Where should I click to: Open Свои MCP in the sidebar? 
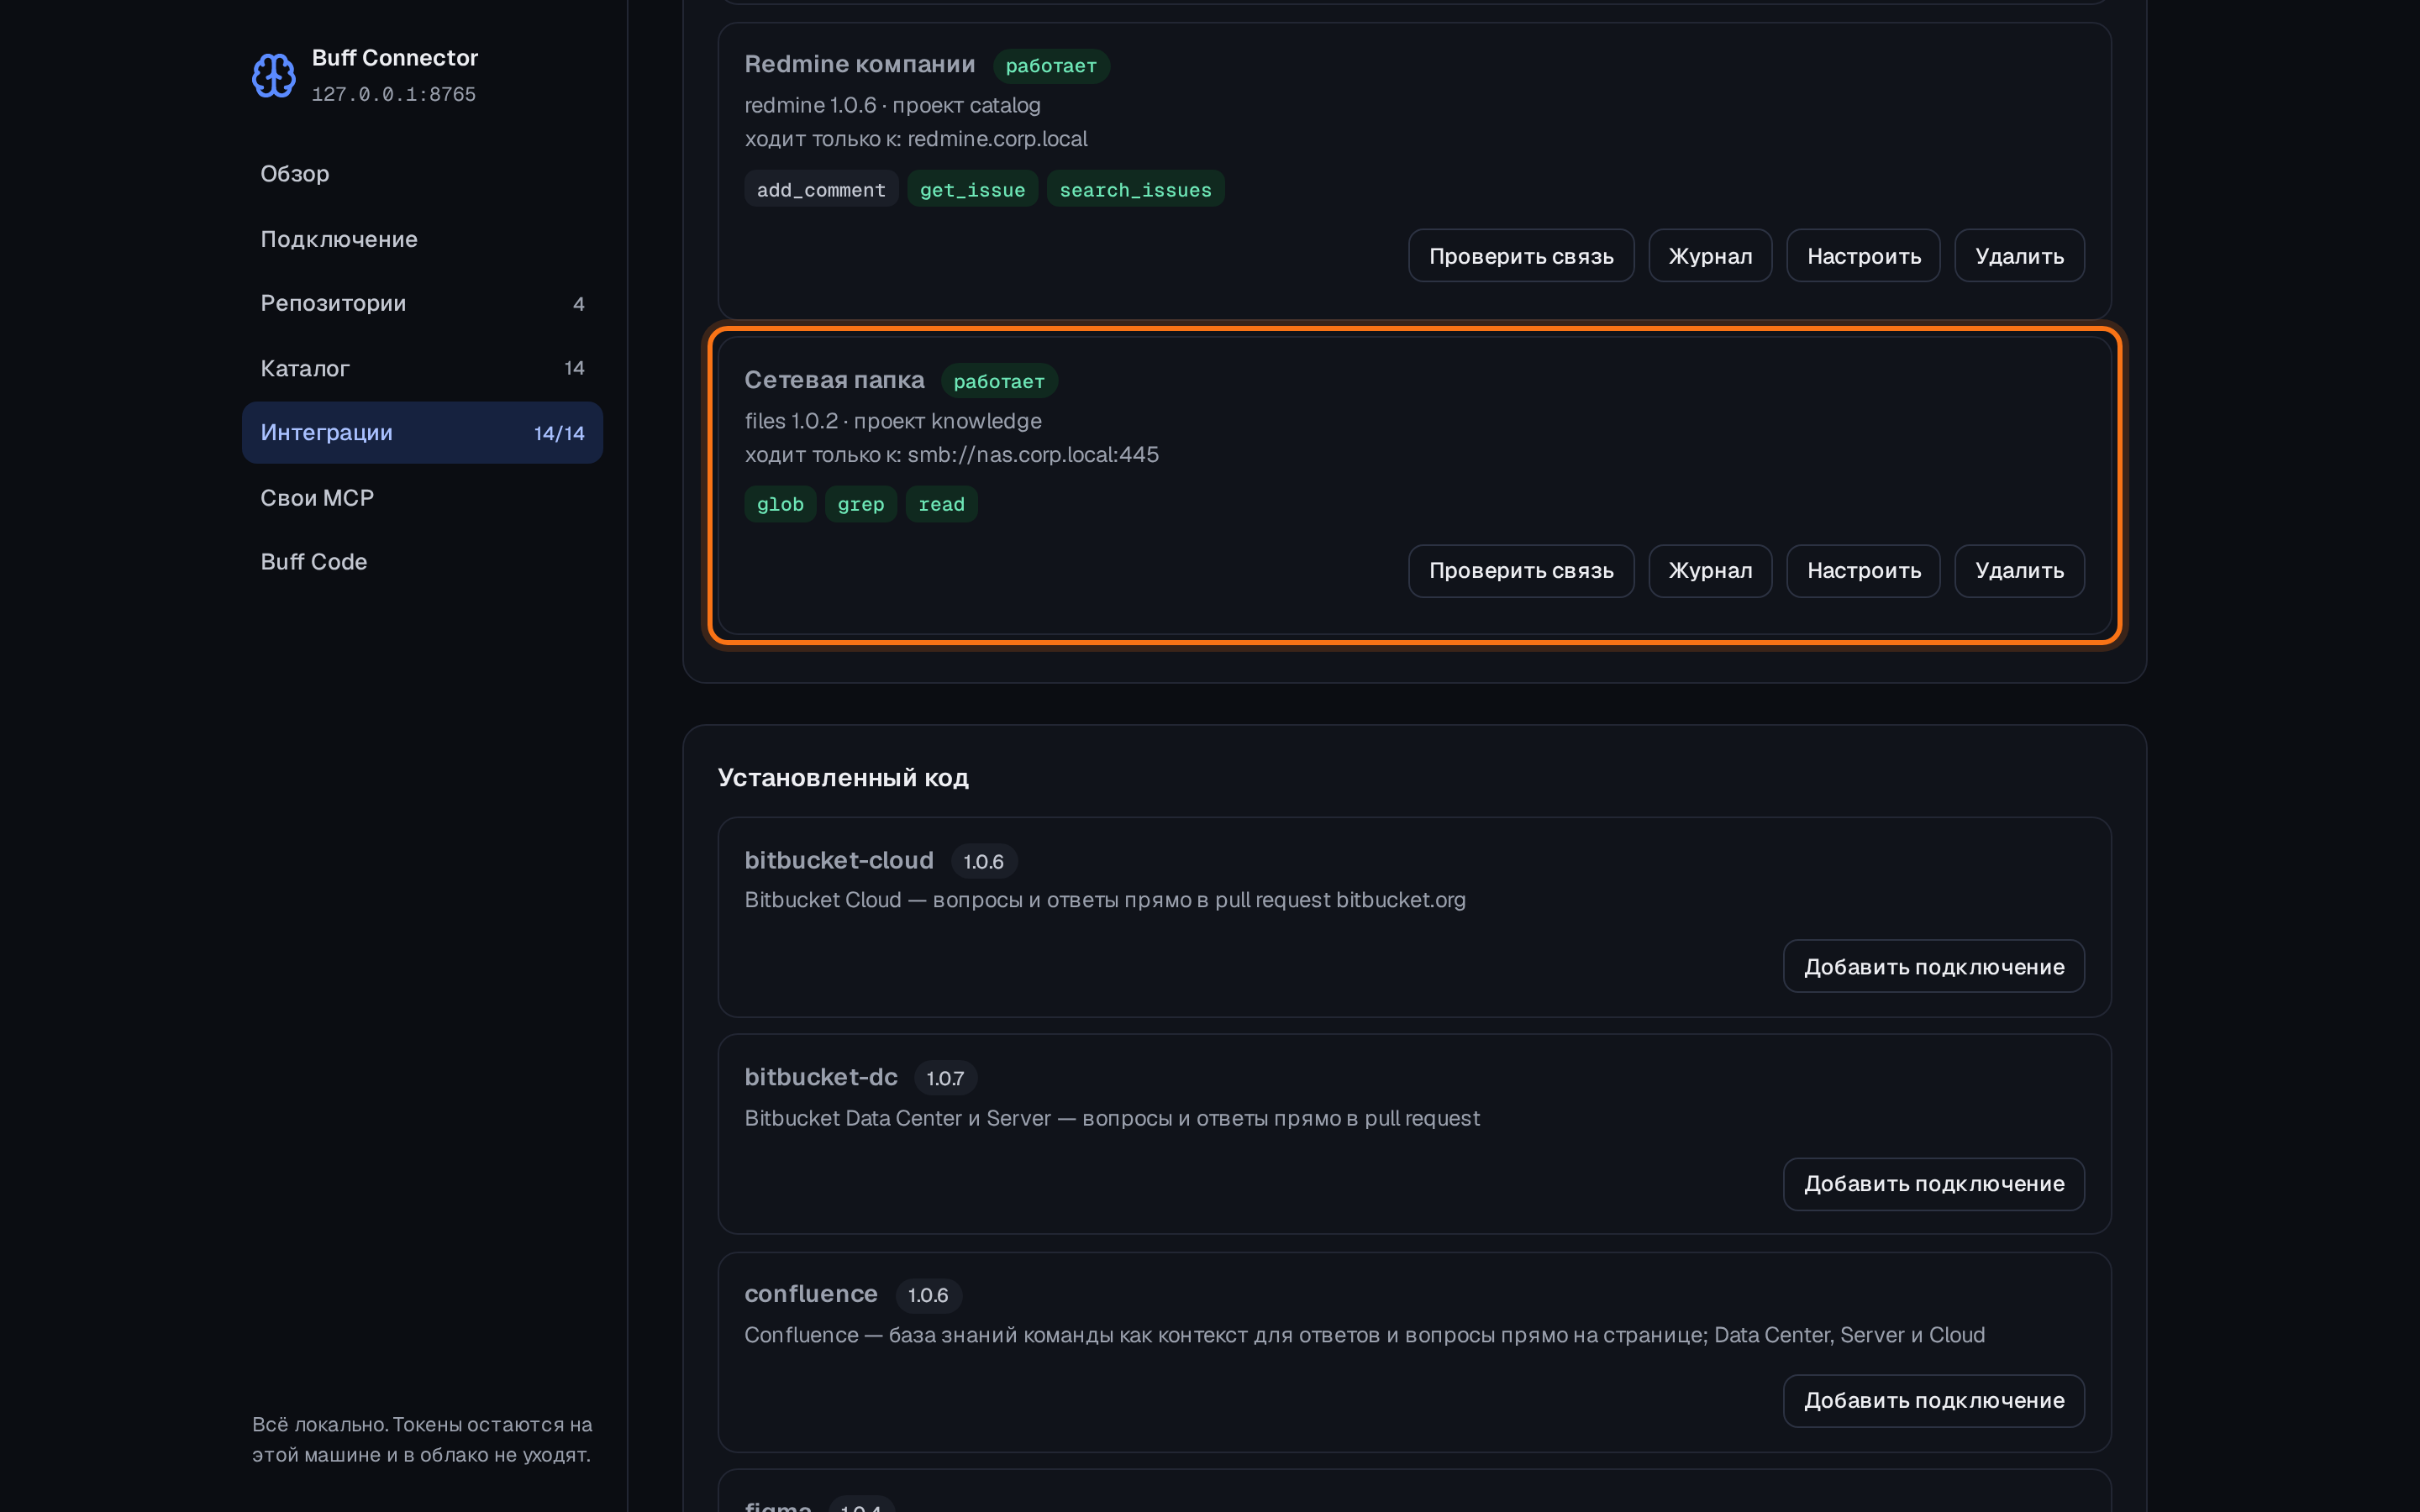[422, 497]
